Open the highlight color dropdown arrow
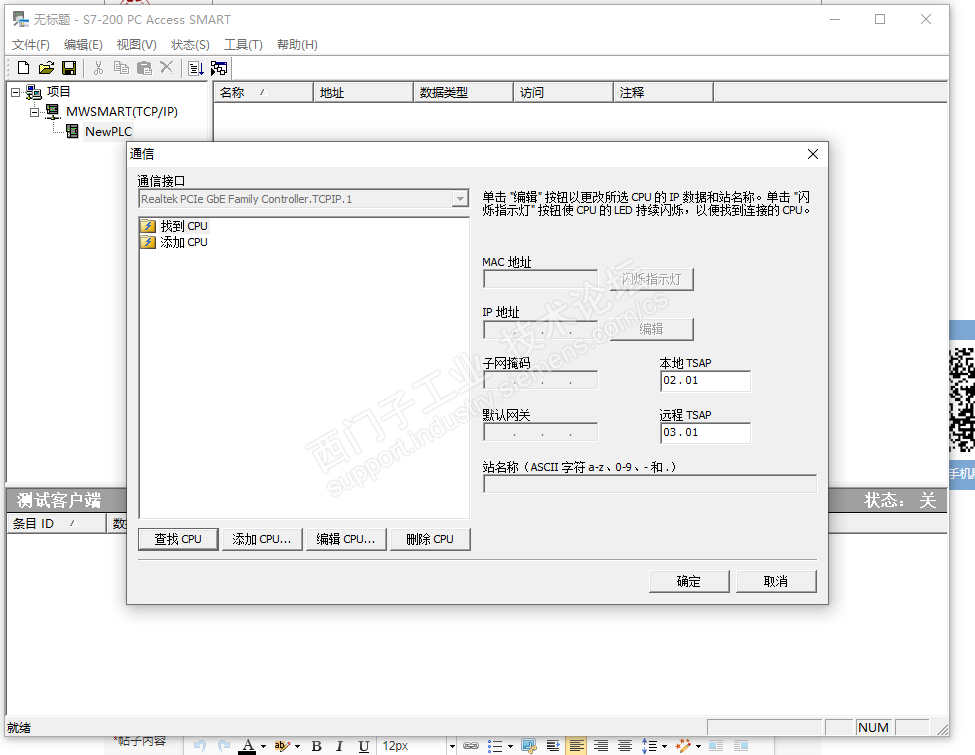This screenshot has height=755, width=975. pyautogui.click(x=297, y=746)
